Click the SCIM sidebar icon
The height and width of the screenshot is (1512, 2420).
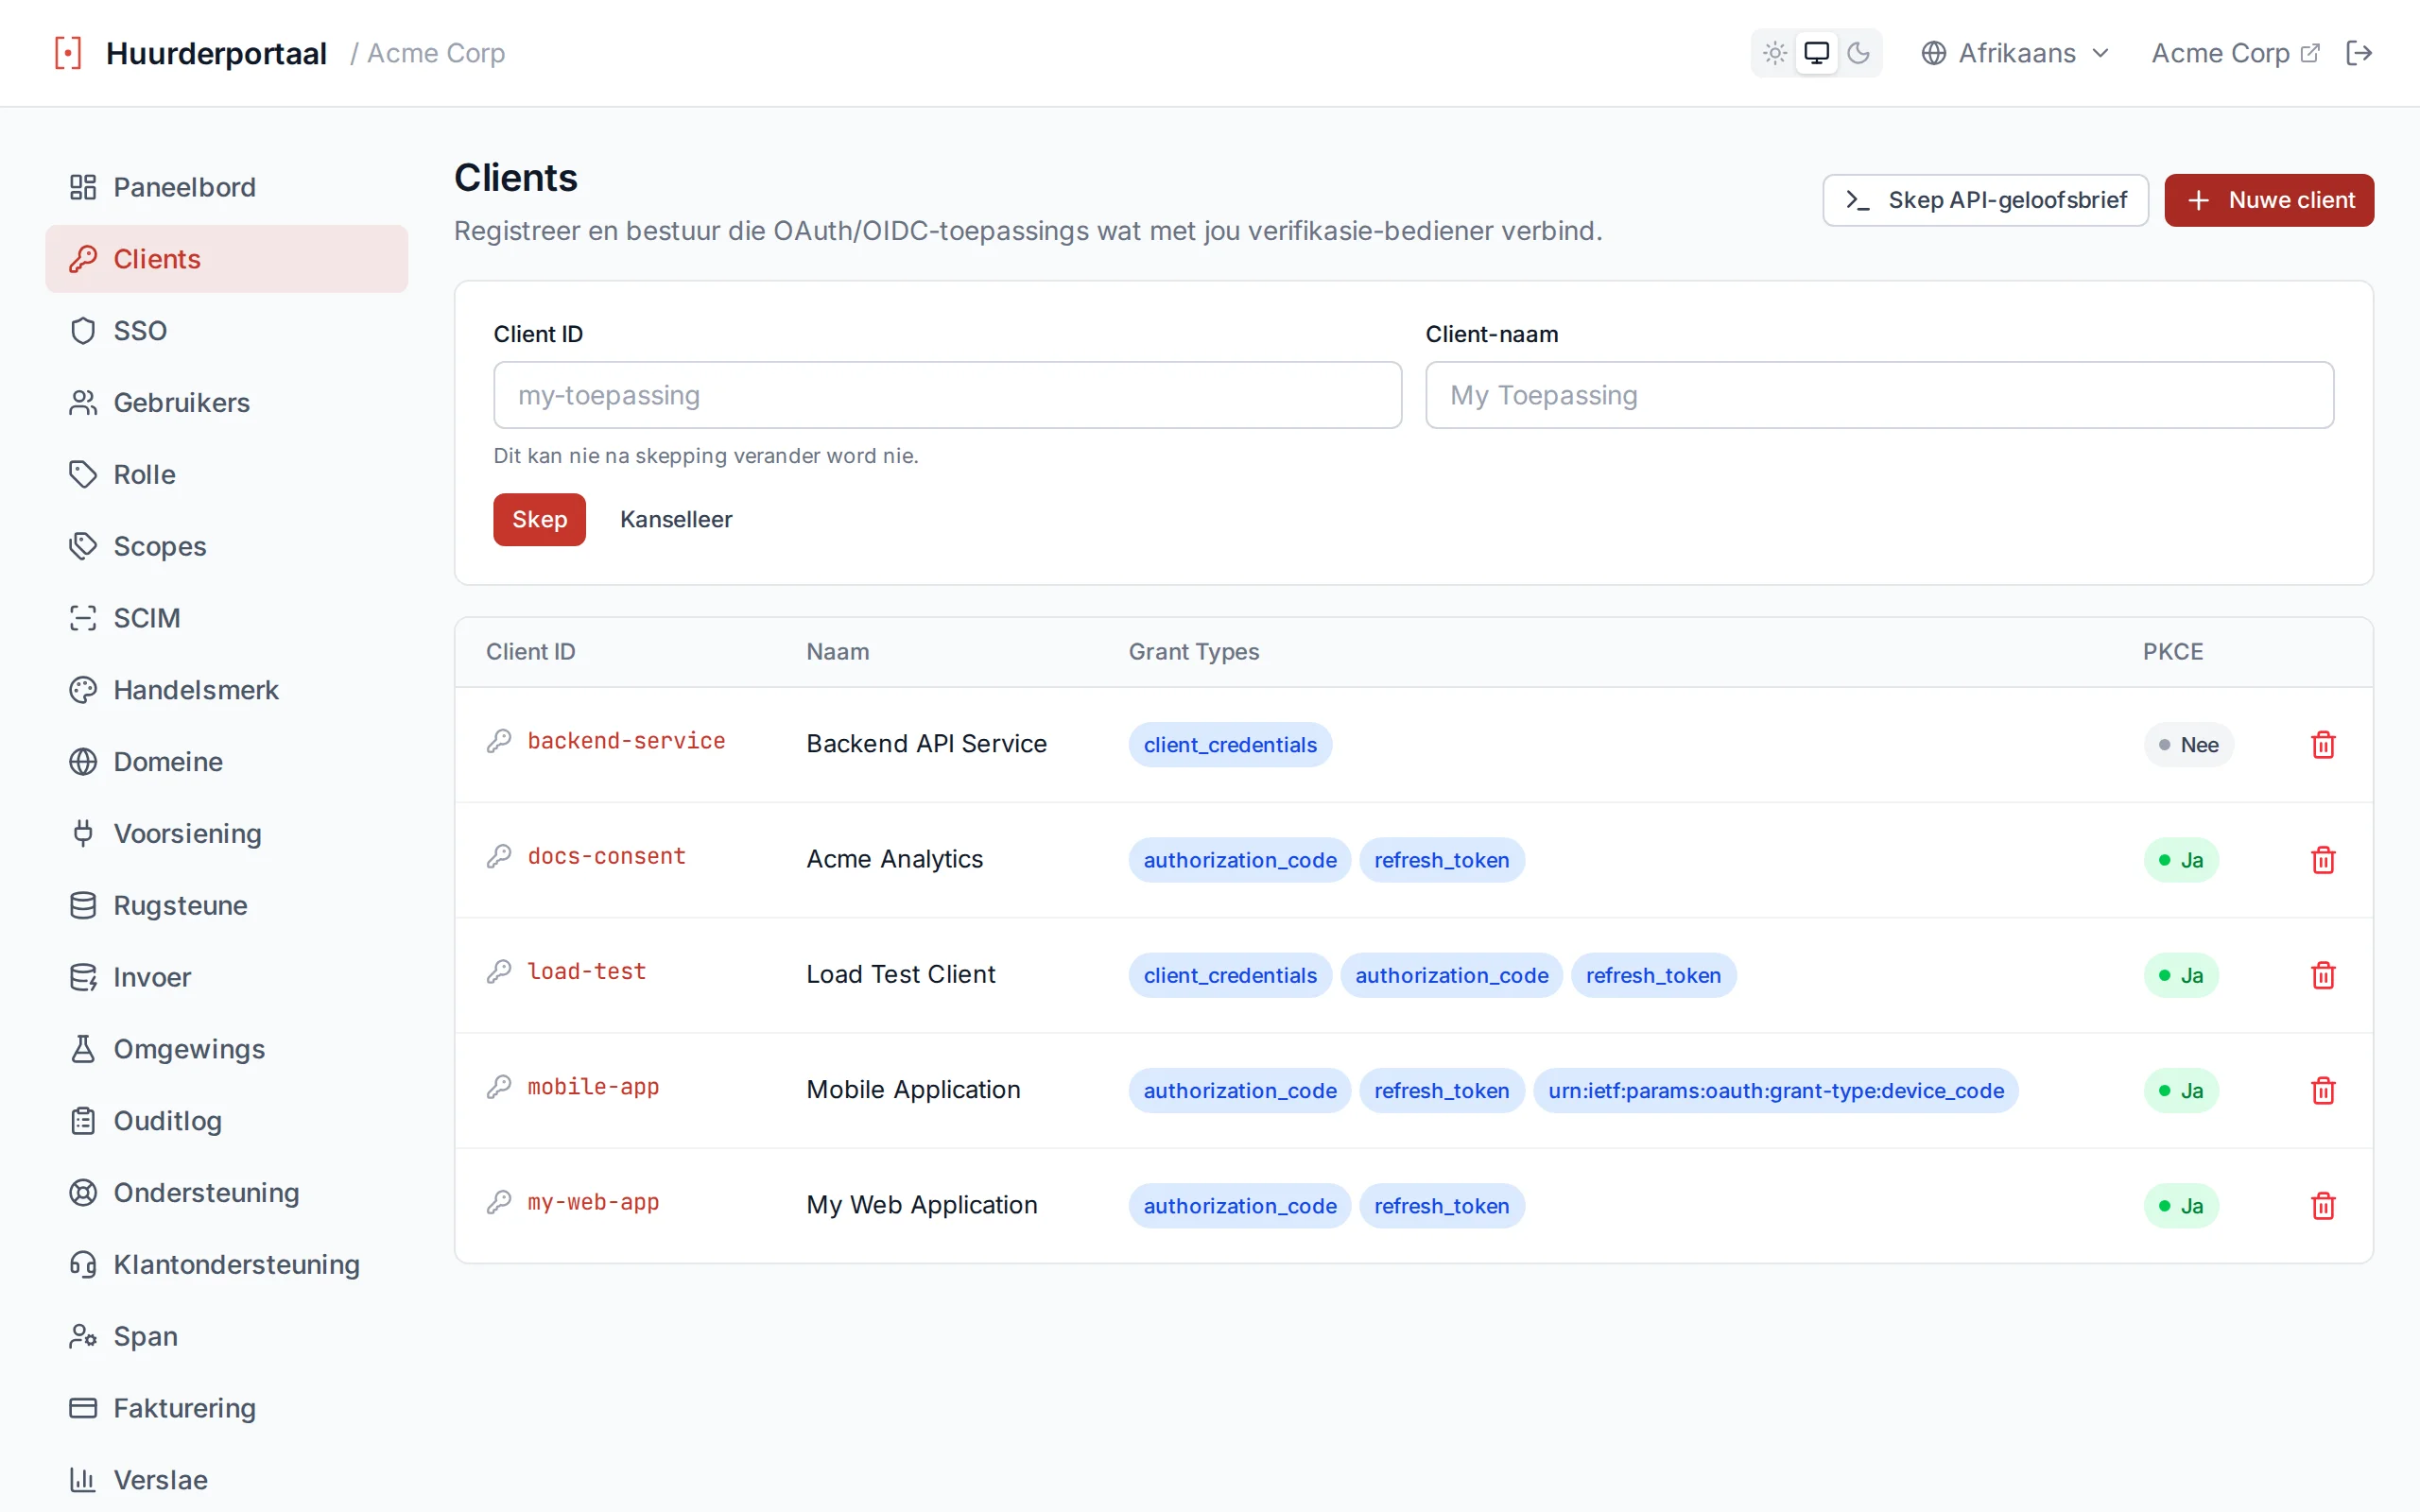(83, 618)
